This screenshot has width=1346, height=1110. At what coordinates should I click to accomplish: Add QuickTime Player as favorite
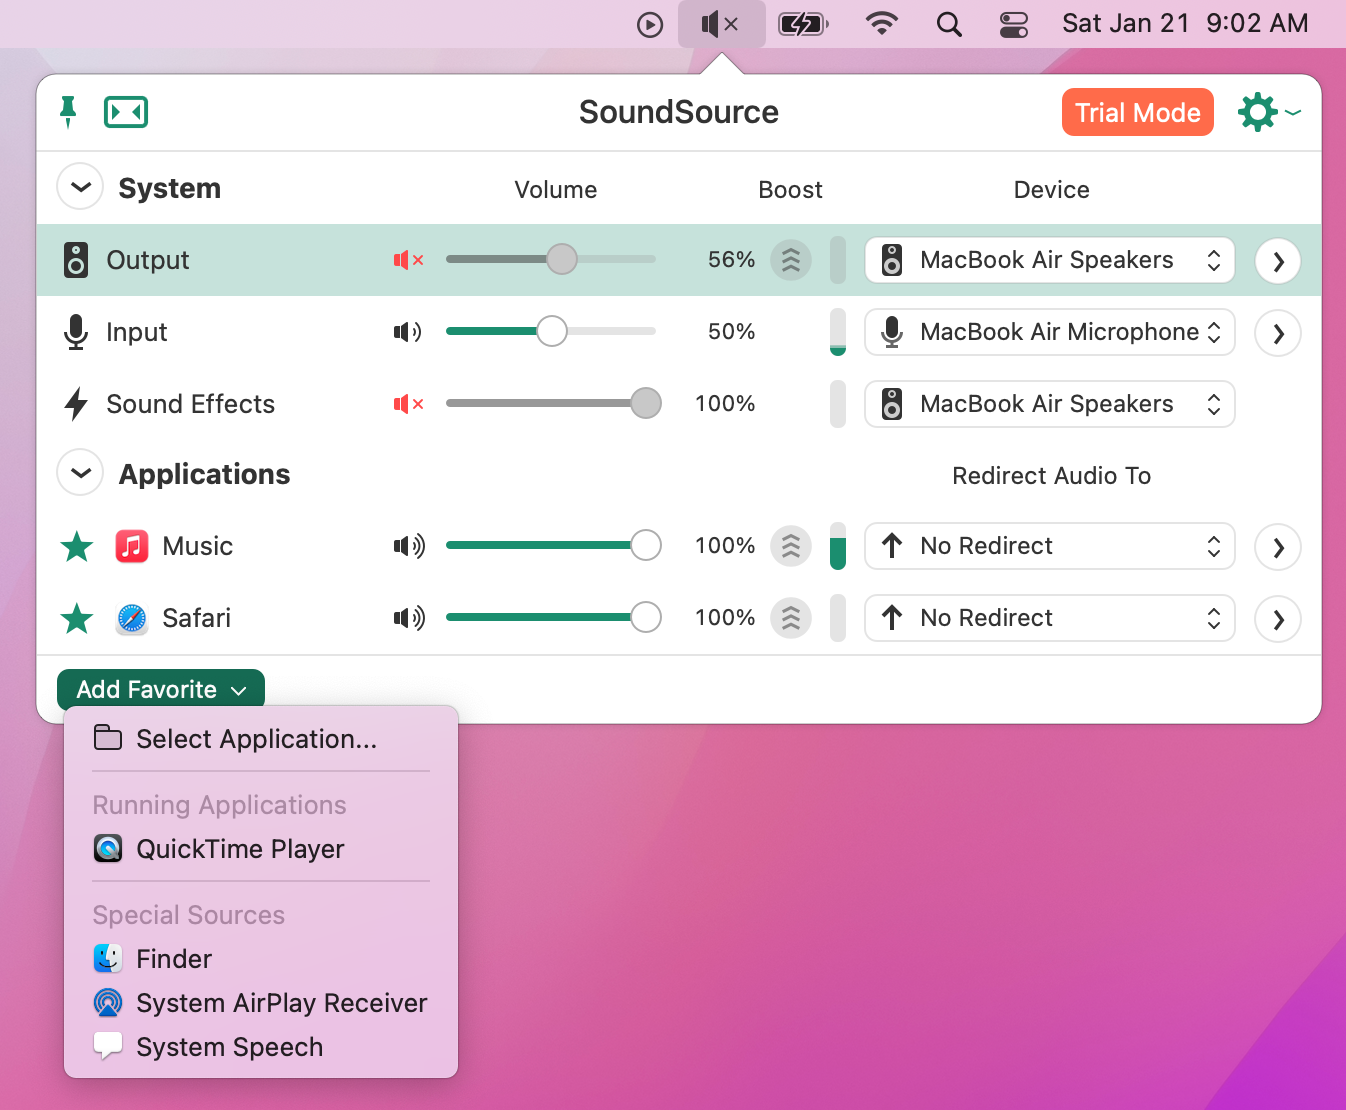tap(261, 849)
